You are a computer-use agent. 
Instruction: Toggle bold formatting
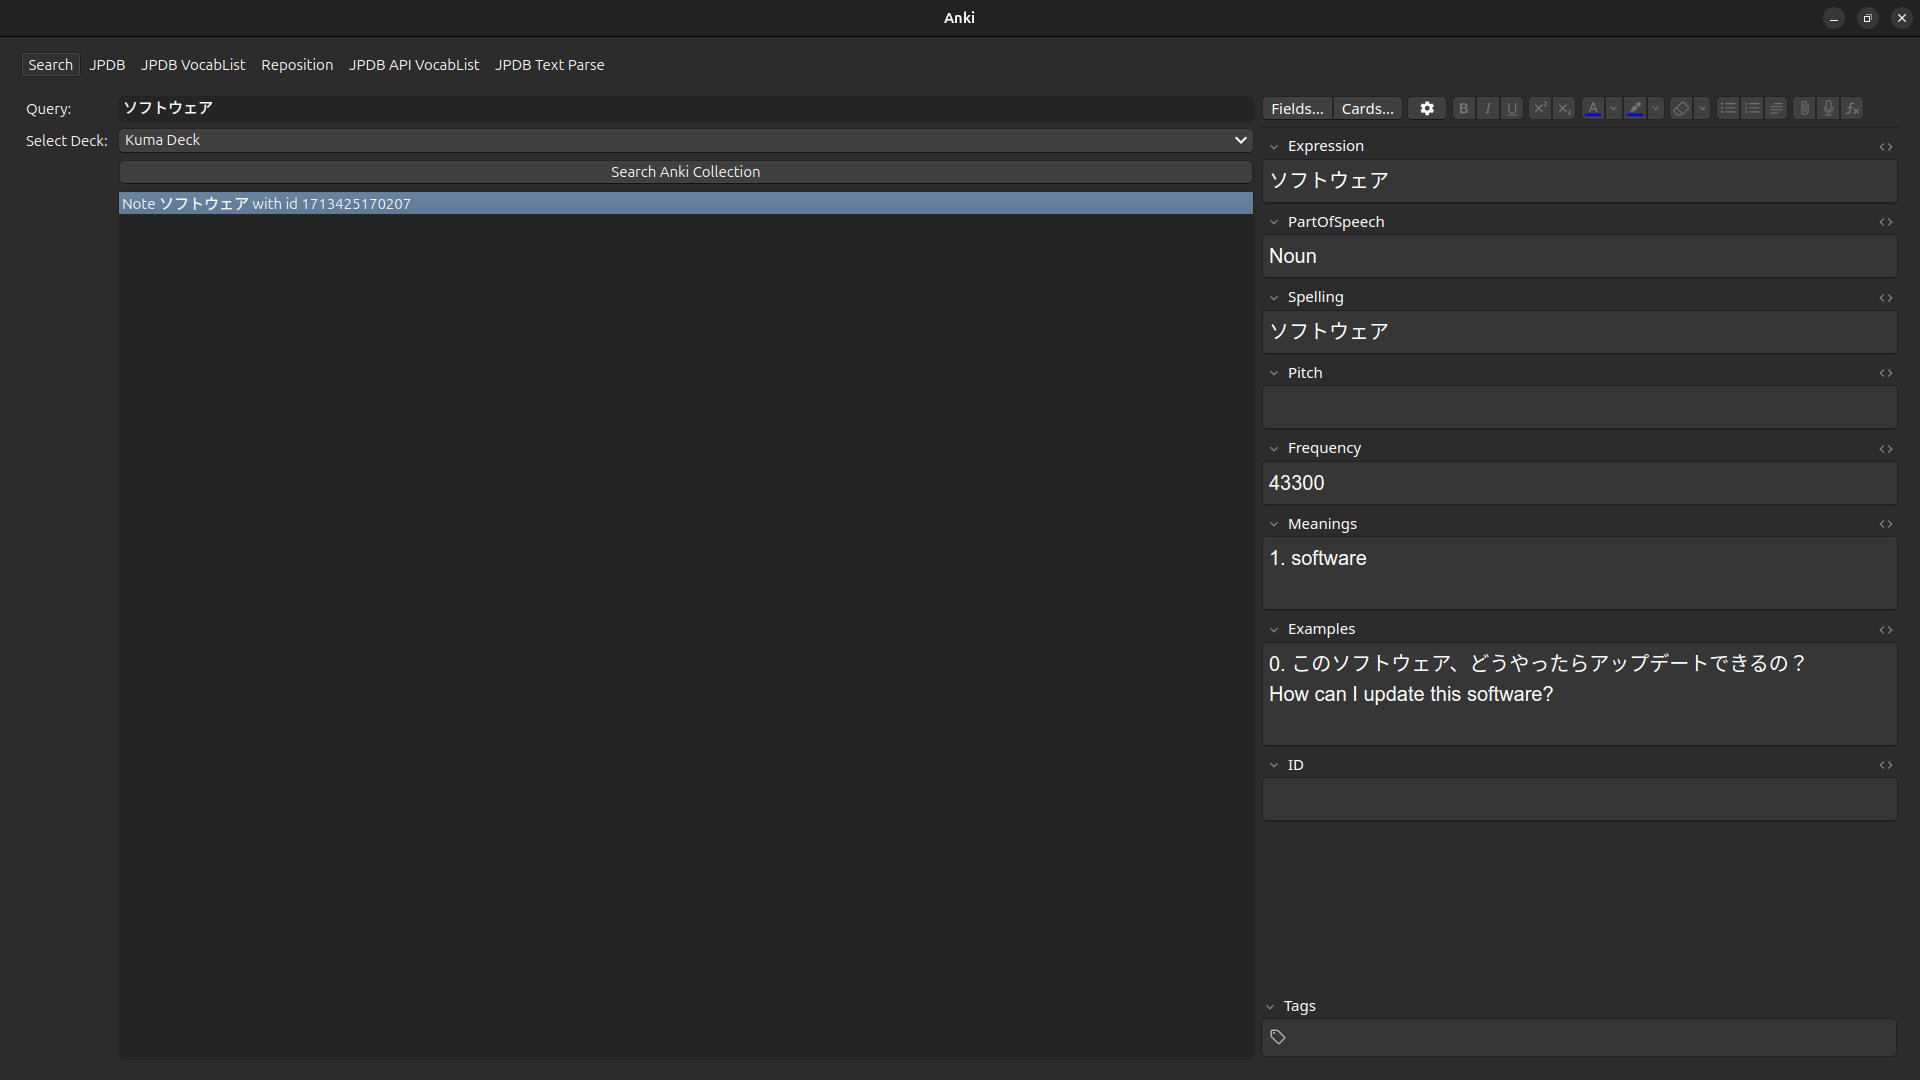pos(1463,108)
